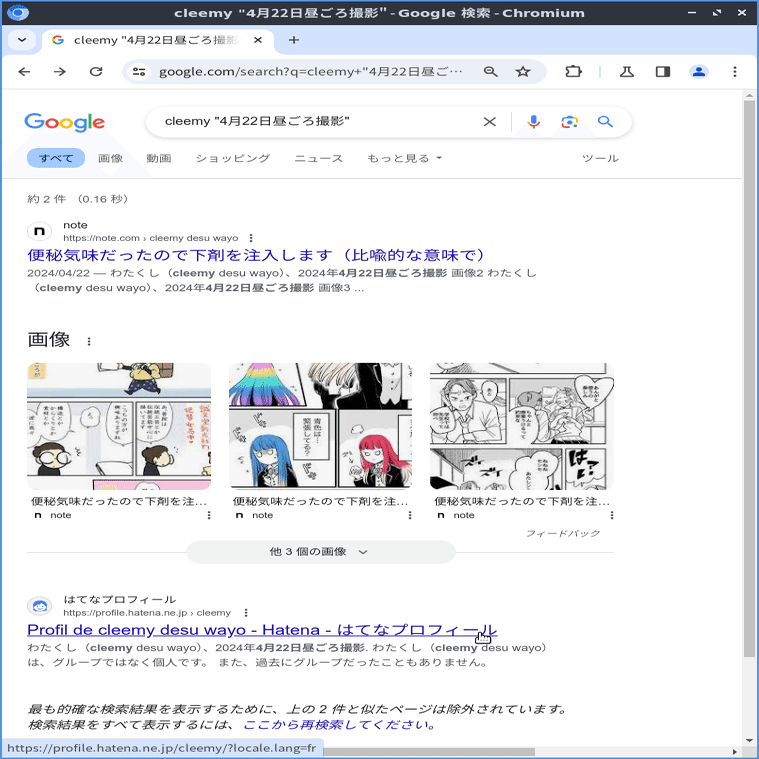Viewport: 759px width, 759px height.
Task: Open the 画像 section heading
Action: pyautogui.click(x=49, y=340)
